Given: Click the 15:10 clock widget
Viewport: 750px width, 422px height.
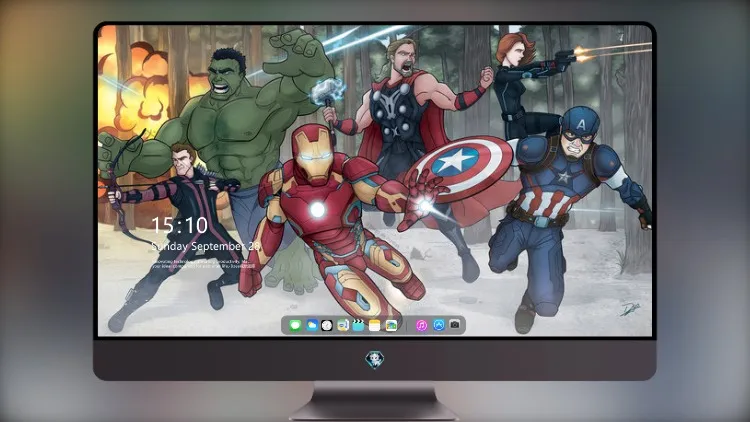Looking at the screenshot, I should (x=179, y=225).
